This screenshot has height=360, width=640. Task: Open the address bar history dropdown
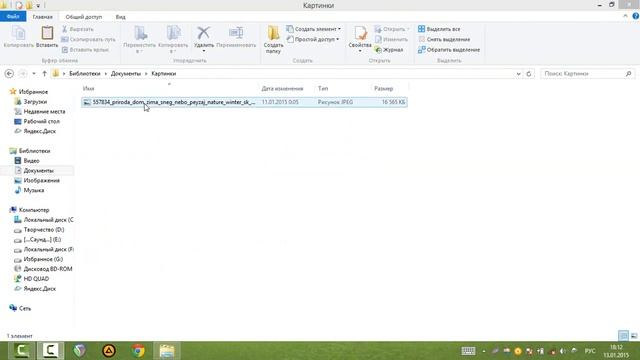pos(518,74)
